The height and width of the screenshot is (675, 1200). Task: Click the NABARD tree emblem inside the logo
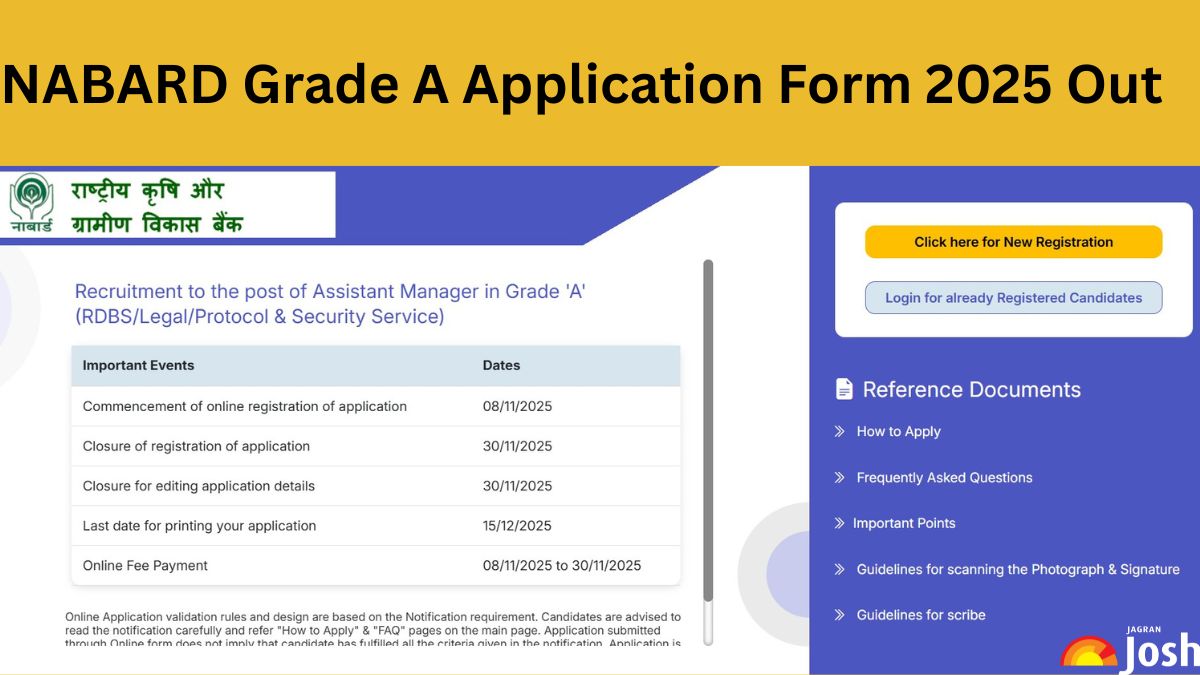[x=33, y=199]
